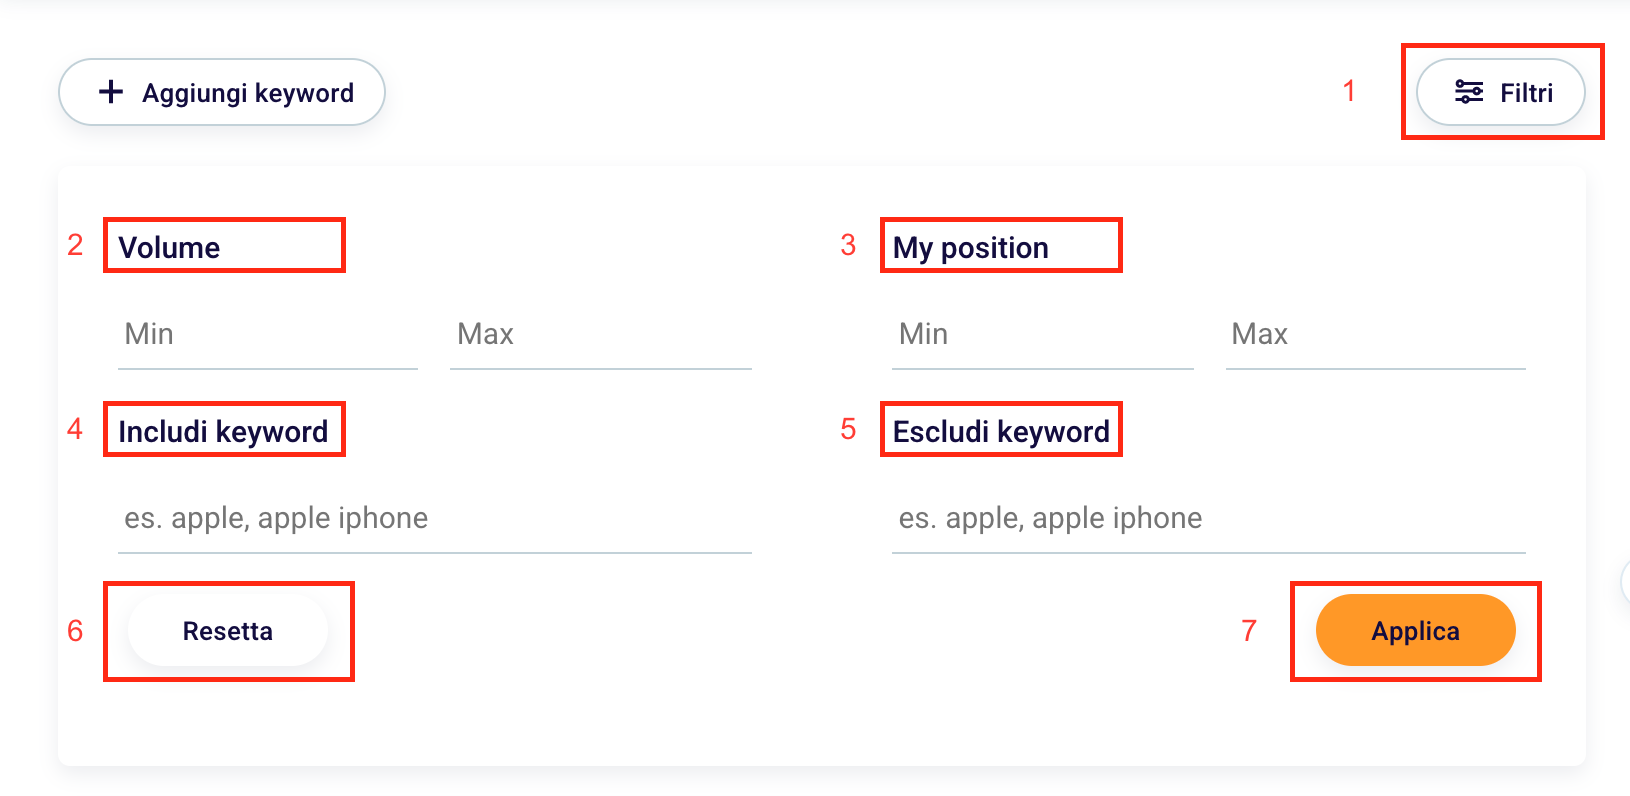The height and width of the screenshot is (796, 1630).
Task: Apply filters with the orange Applica button
Action: point(1415,631)
